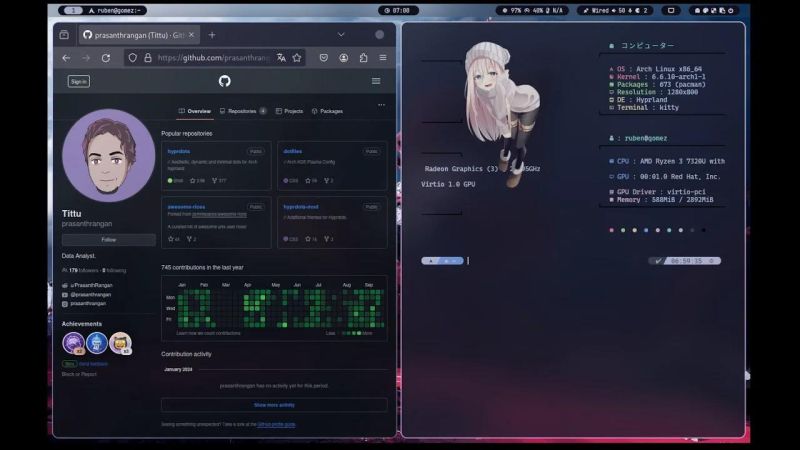This screenshot has height=450, width=800.
Task: Click the CPU and memory stats module
Action: (533, 10)
